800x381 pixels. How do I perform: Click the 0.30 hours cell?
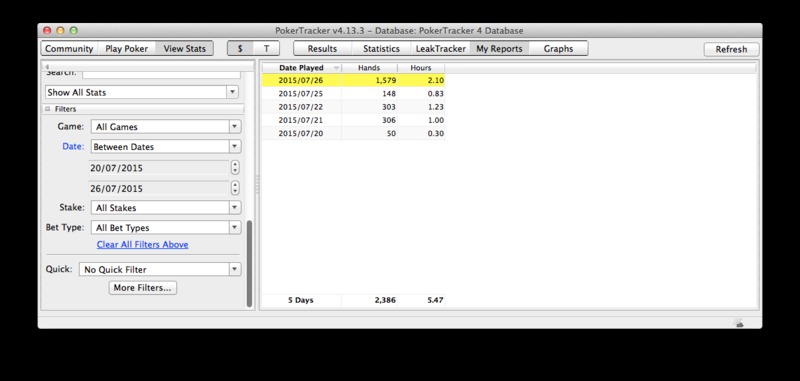(421, 133)
